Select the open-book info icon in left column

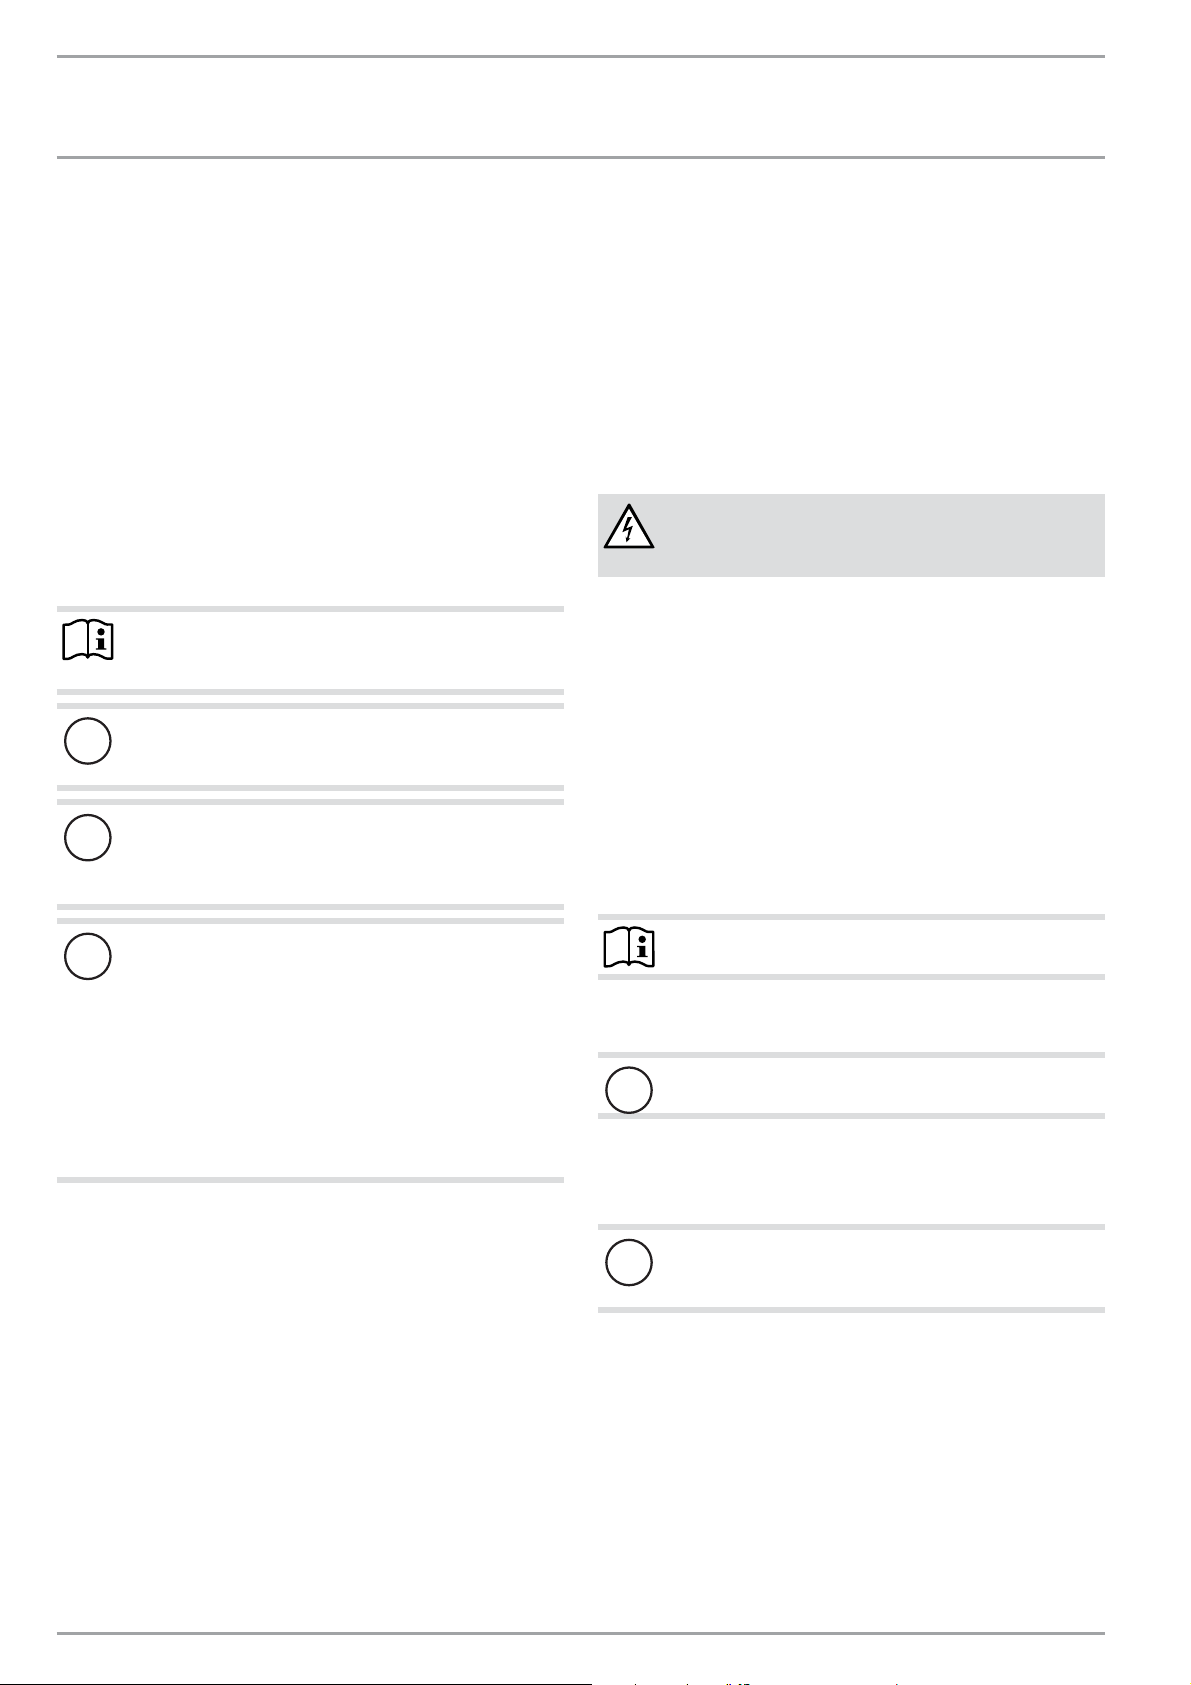click(88, 641)
